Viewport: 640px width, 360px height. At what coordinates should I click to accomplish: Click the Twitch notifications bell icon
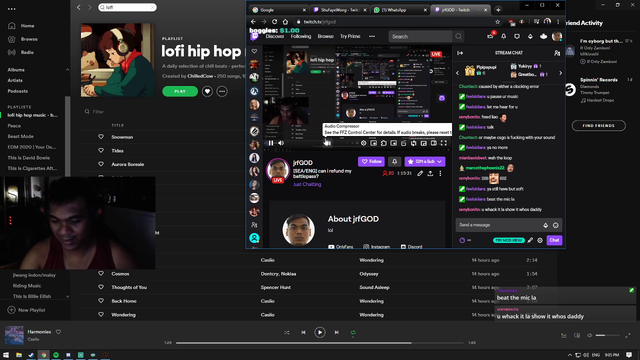tap(504, 36)
